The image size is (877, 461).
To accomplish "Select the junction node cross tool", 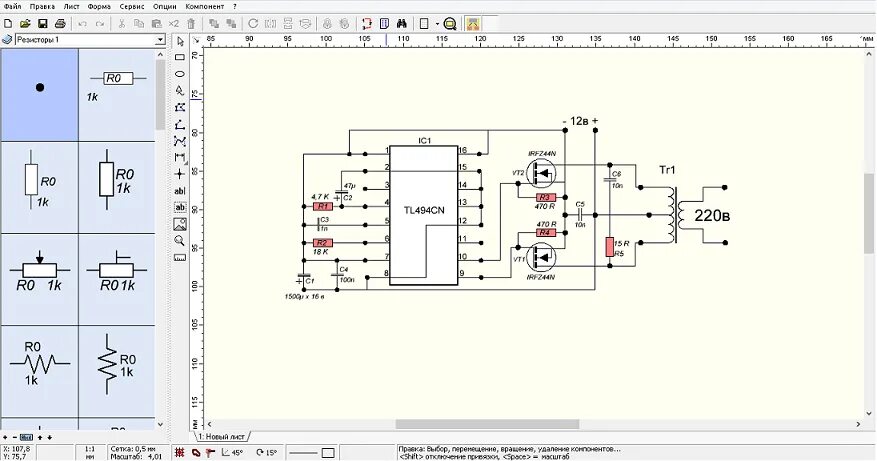I will [180, 174].
